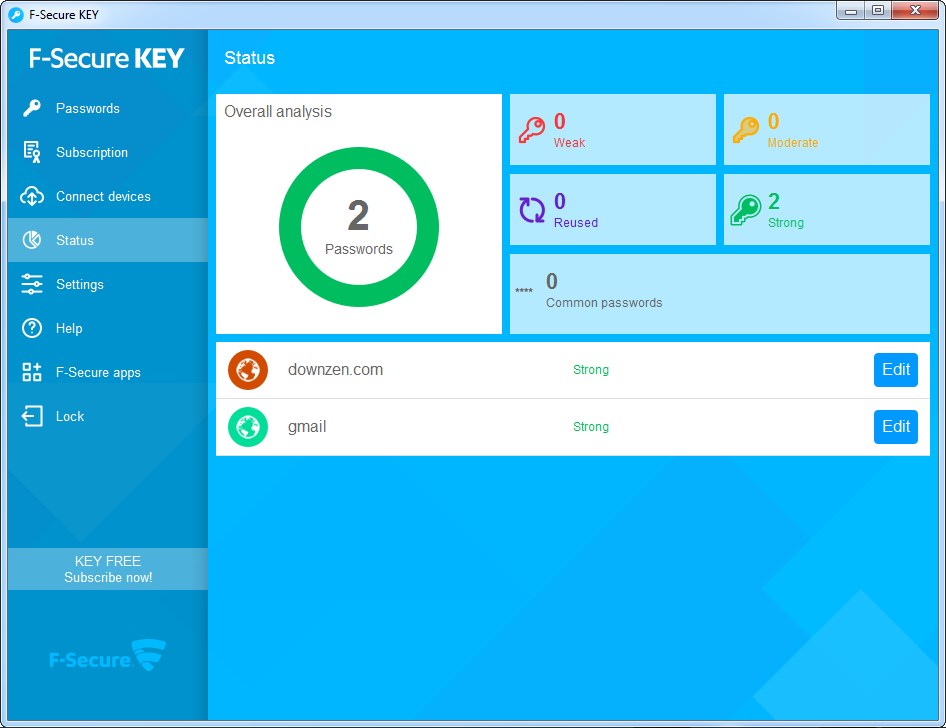Open the Help page
Screen dimensions: 946x728
tap(108, 328)
